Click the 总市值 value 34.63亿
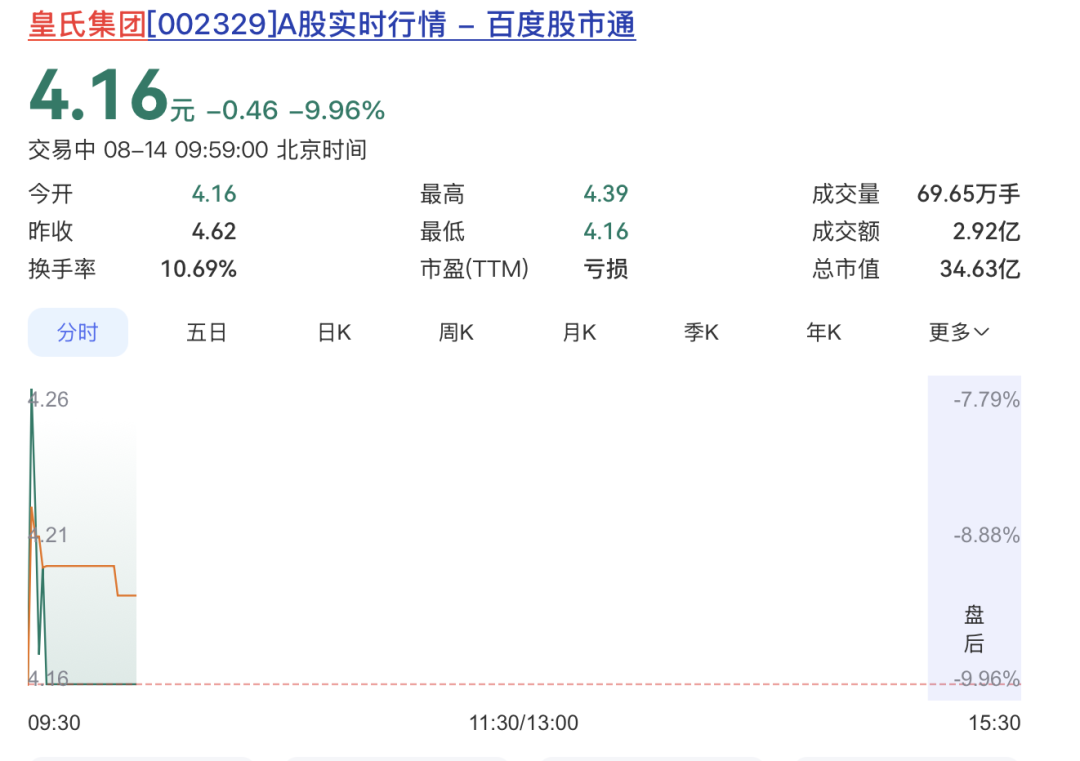 pos(979,269)
